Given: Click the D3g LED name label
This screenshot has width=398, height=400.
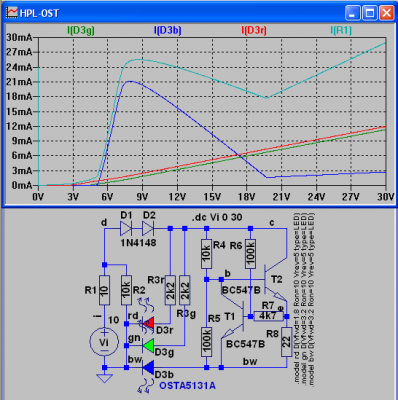Looking at the screenshot, I should tap(164, 353).
